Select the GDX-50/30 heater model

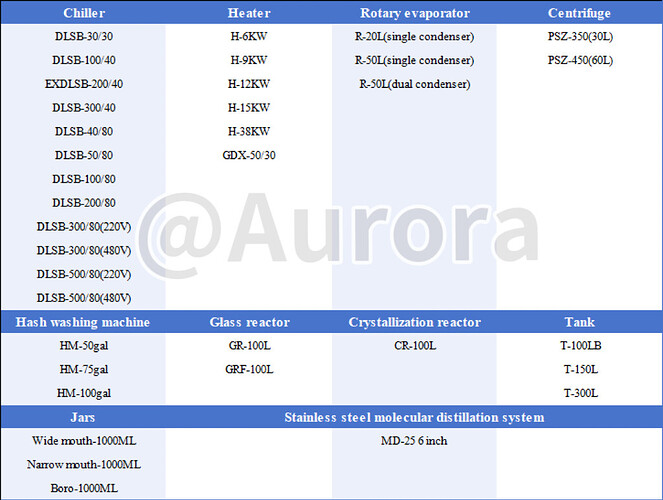[249, 155]
